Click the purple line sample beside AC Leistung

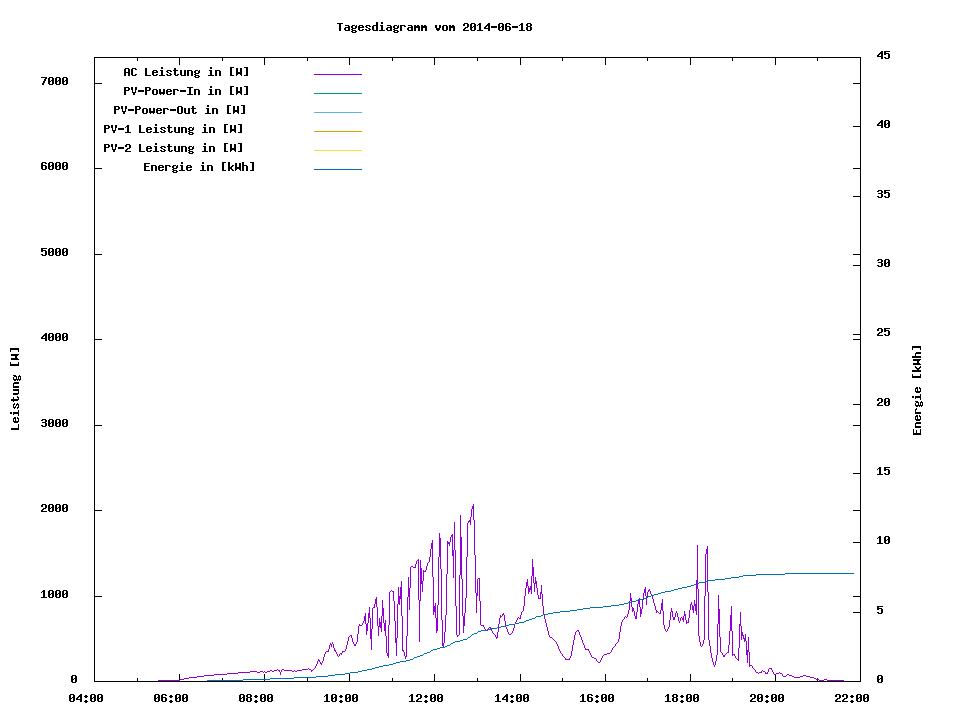337,74
